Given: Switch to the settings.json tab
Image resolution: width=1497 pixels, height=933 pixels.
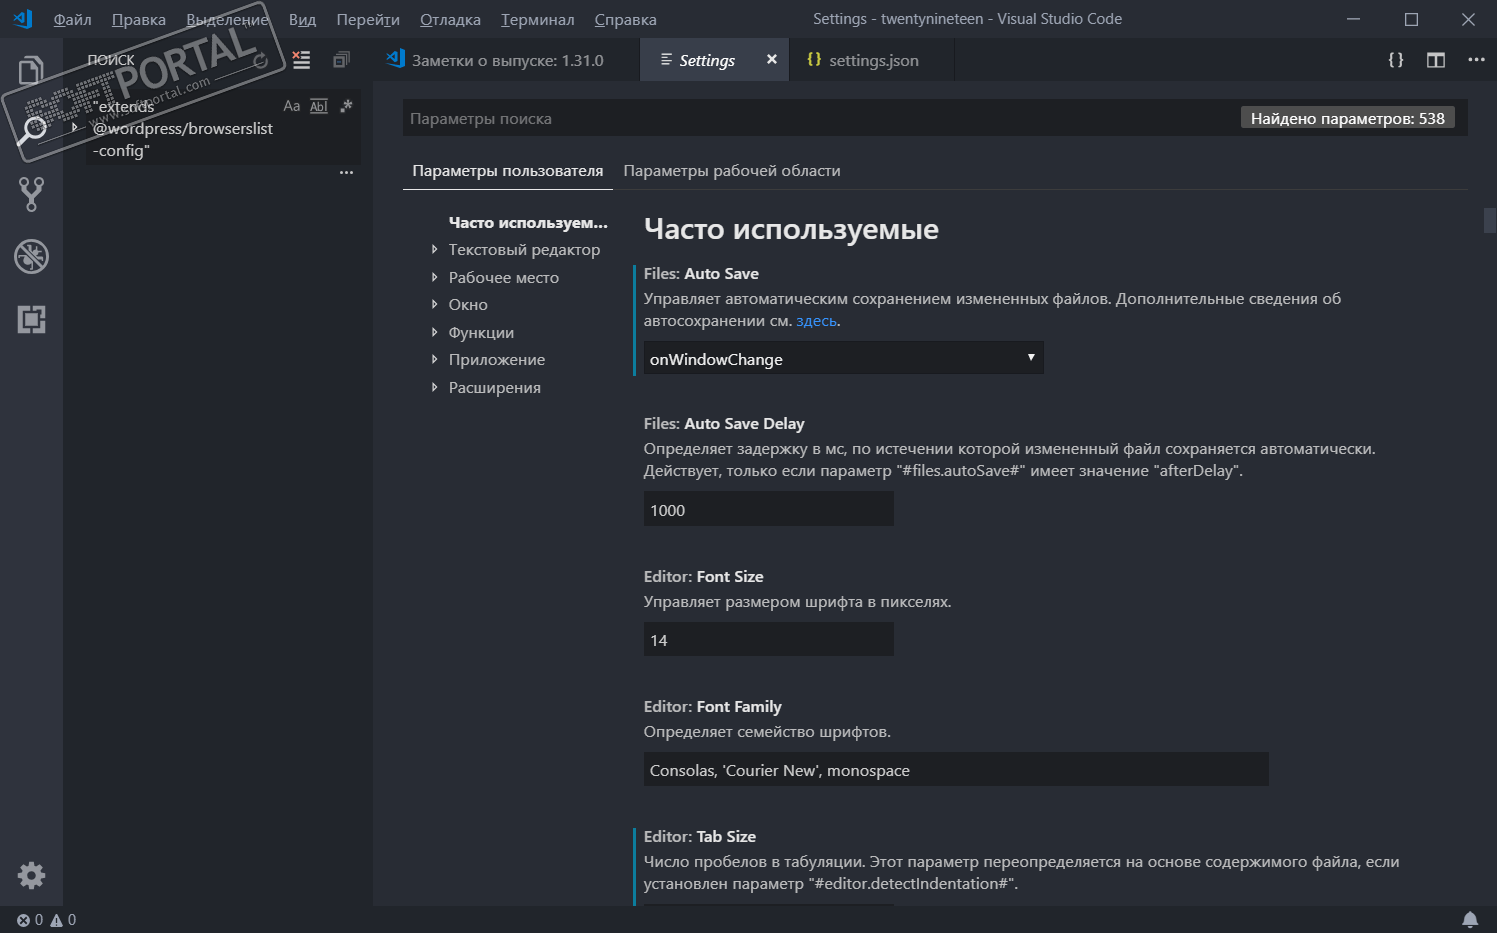Looking at the screenshot, I should click(x=872, y=60).
